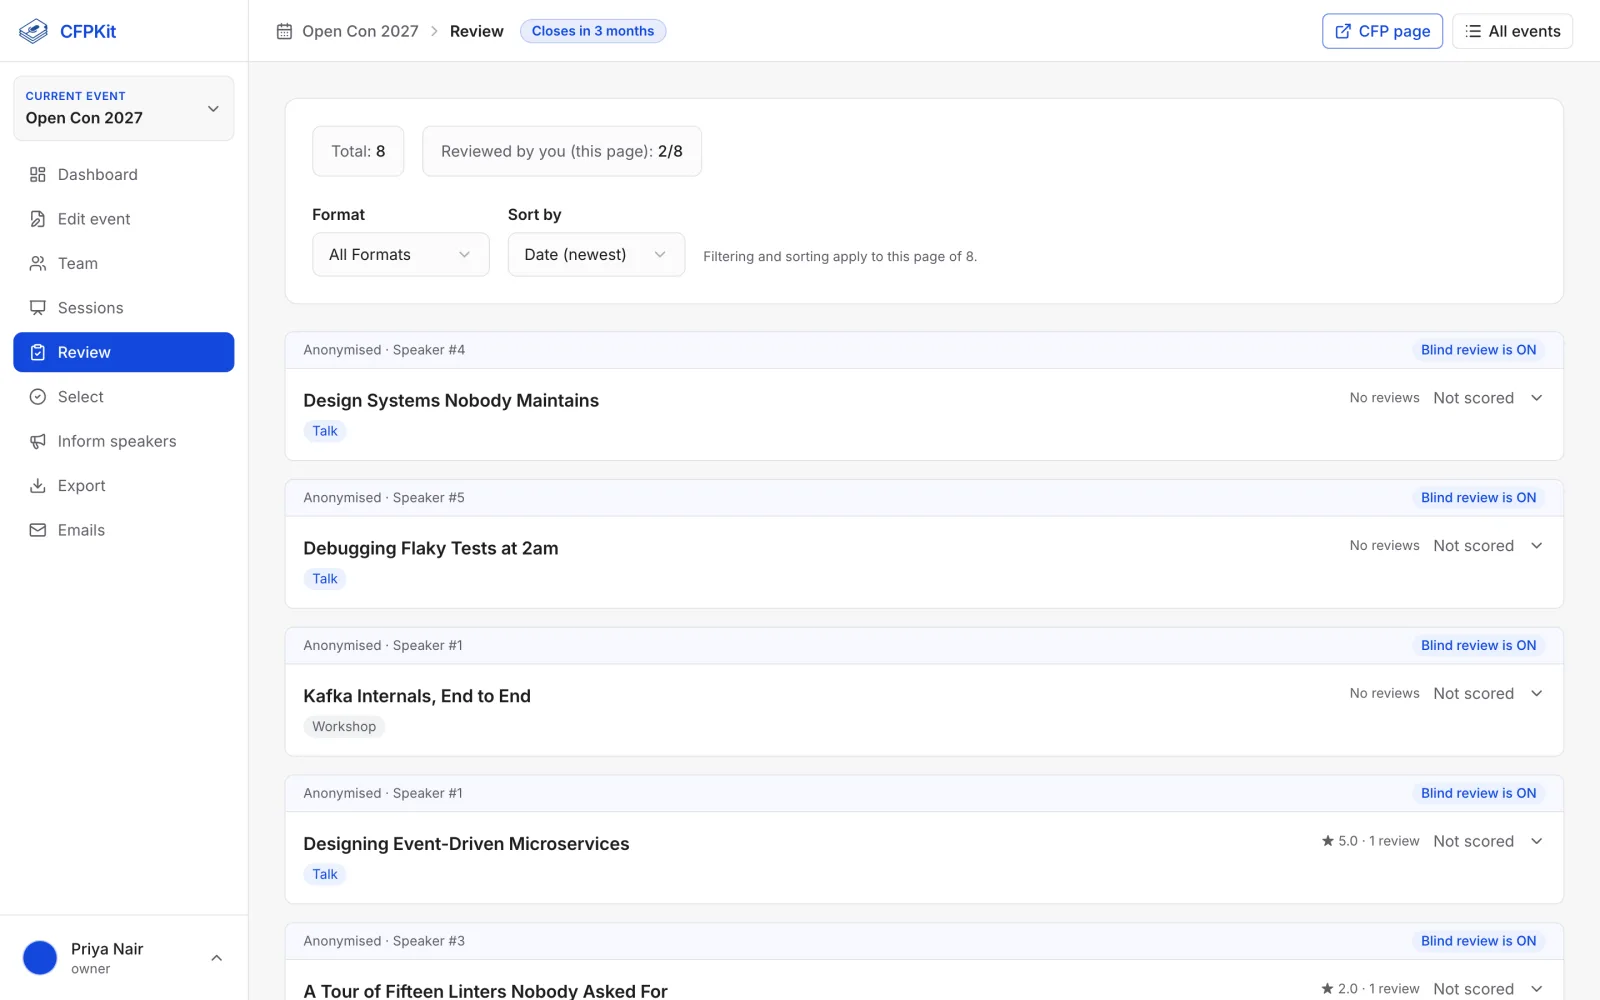Click the All events button
1600x1000 pixels.
click(x=1512, y=31)
